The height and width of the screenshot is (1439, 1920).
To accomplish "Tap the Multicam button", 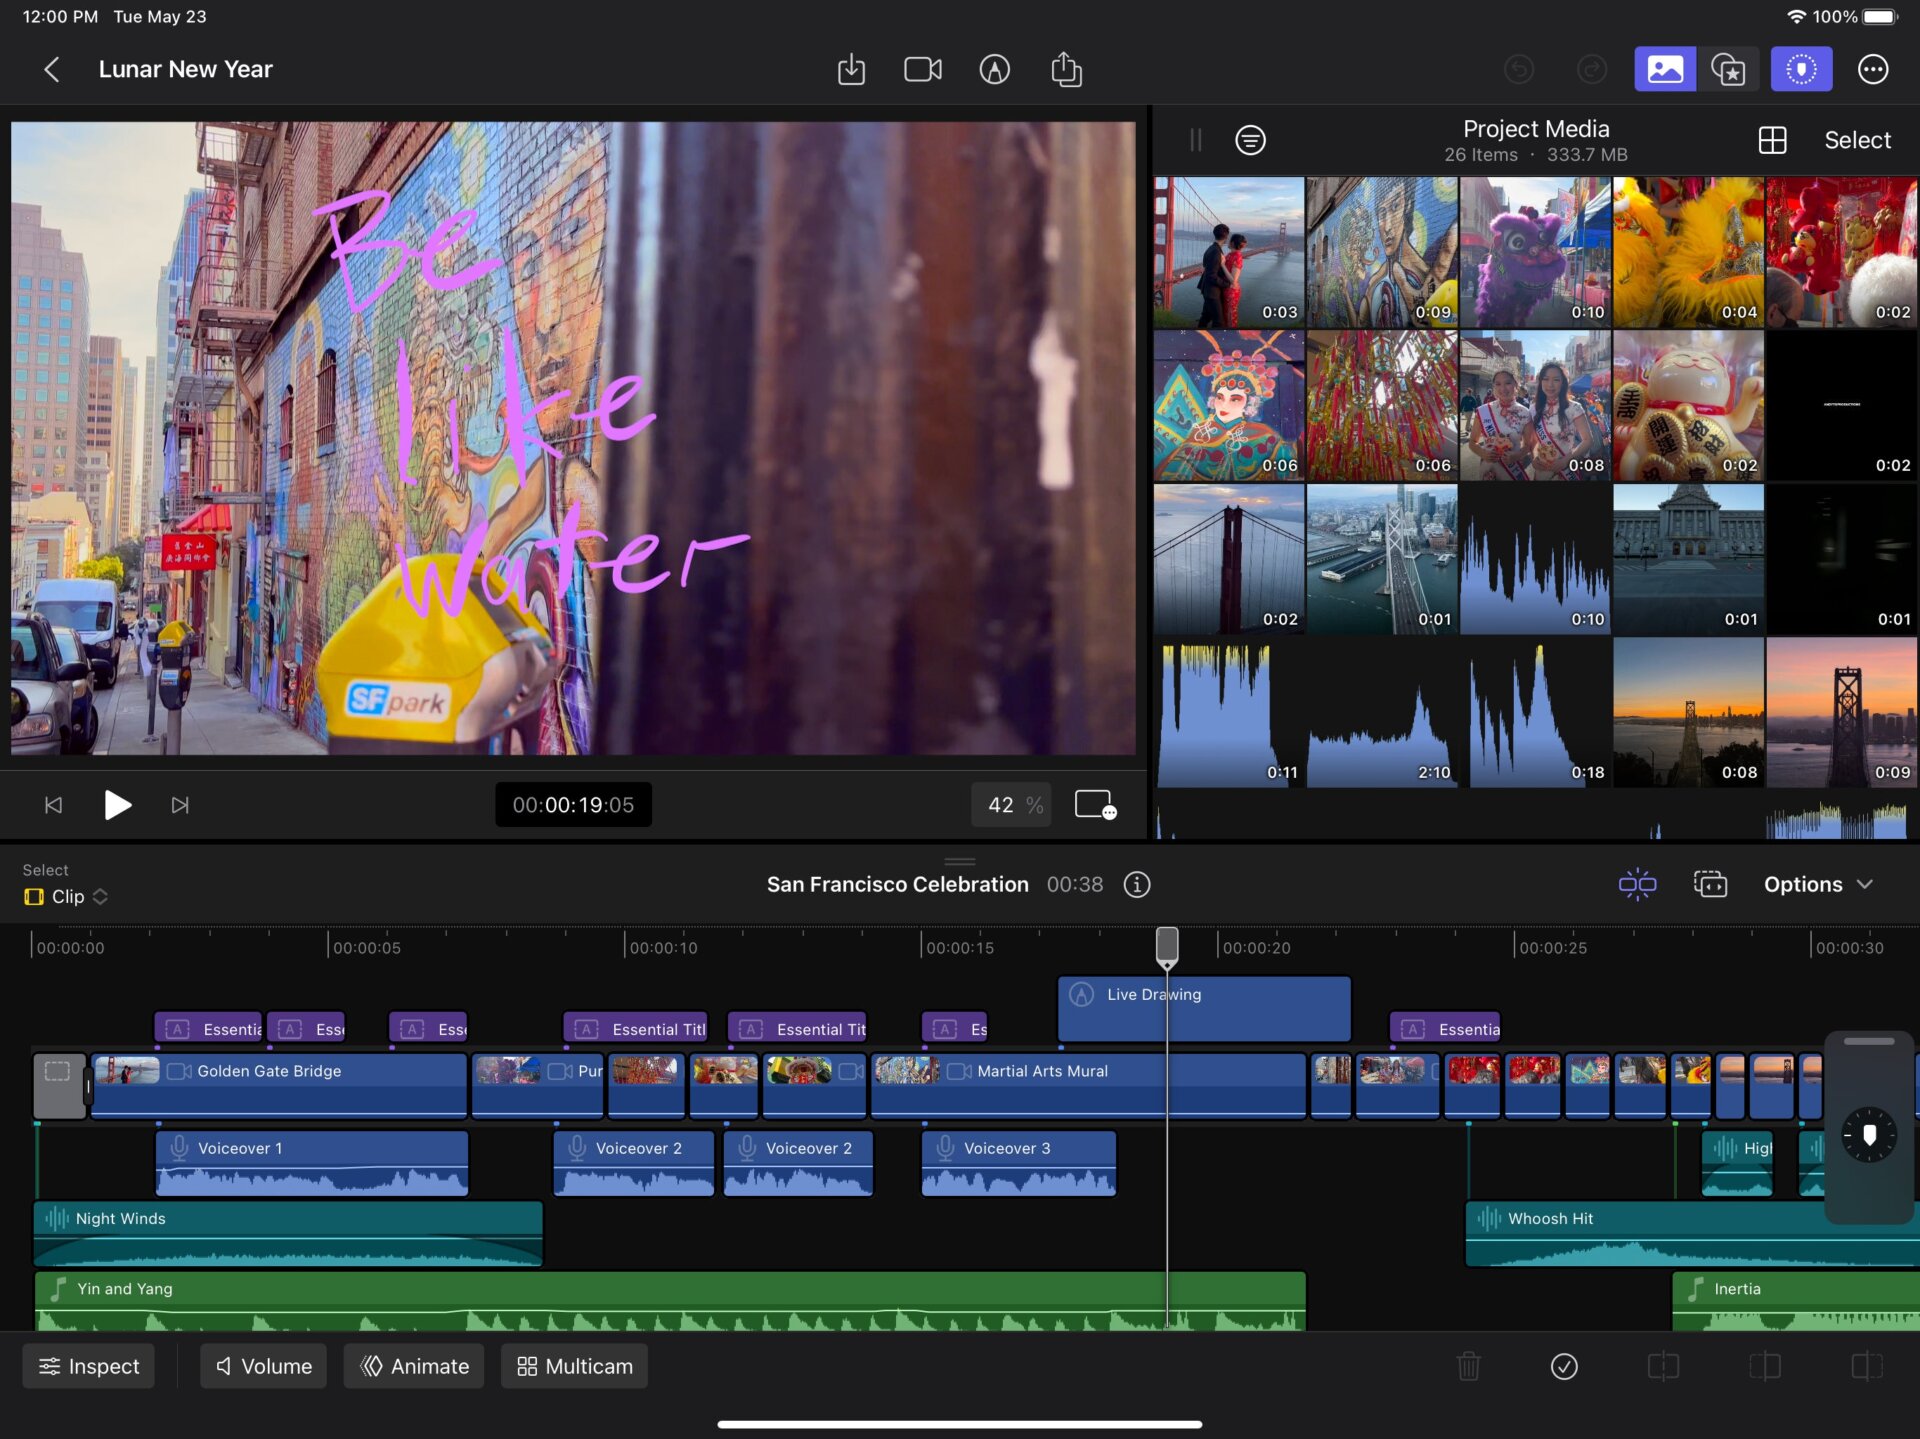I will [x=573, y=1366].
